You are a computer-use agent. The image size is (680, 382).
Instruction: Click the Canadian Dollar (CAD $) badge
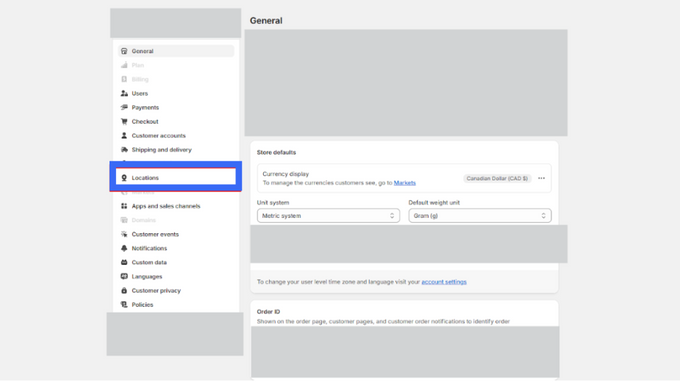497,178
